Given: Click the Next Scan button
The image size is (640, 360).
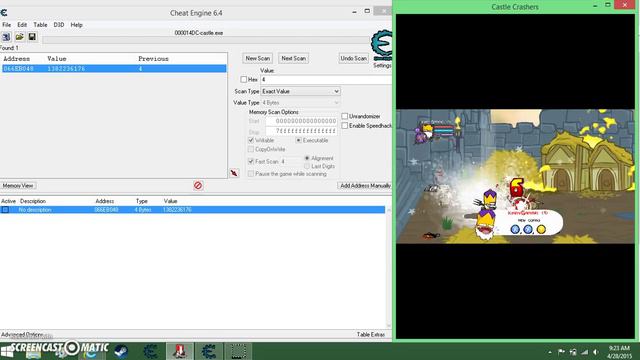Looking at the screenshot, I should pyautogui.click(x=293, y=58).
